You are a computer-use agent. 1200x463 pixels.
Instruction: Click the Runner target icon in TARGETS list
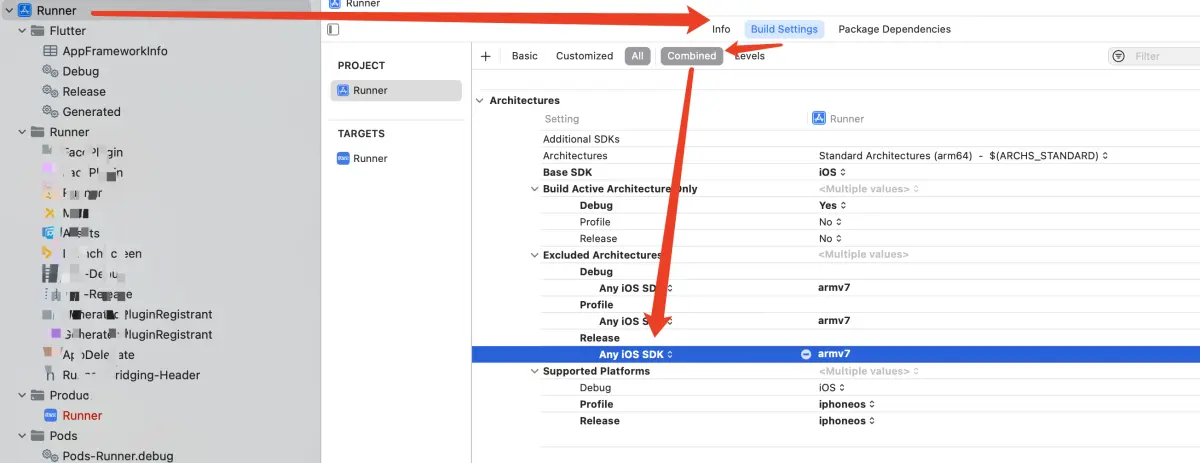[x=343, y=158]
